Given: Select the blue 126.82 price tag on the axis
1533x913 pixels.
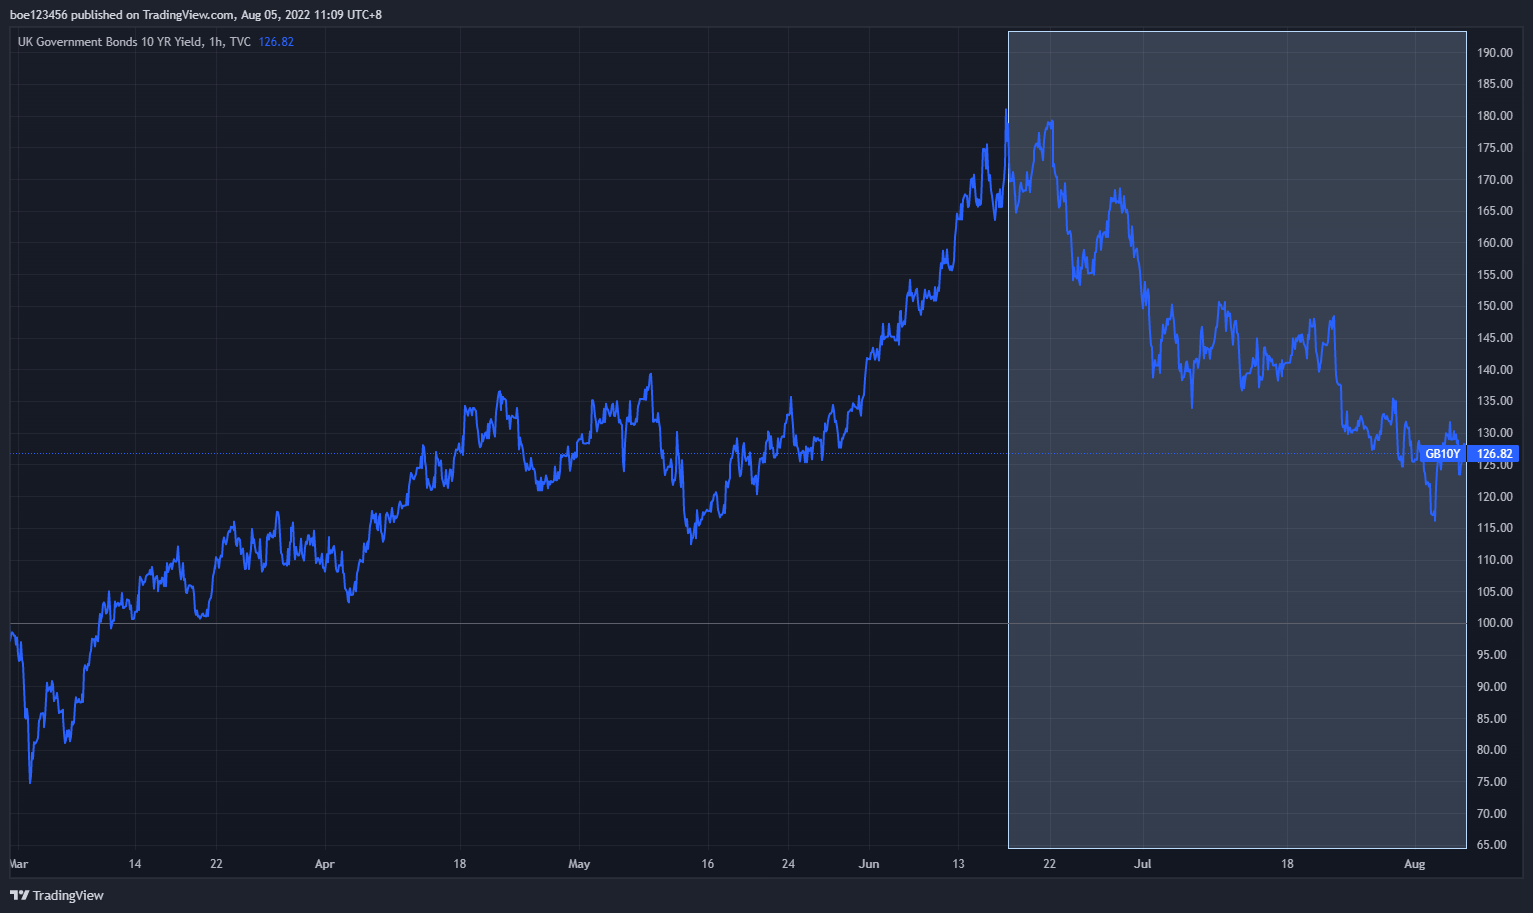Looking at the screenshot, I should pyautogui.click(x=1494, y=454).
